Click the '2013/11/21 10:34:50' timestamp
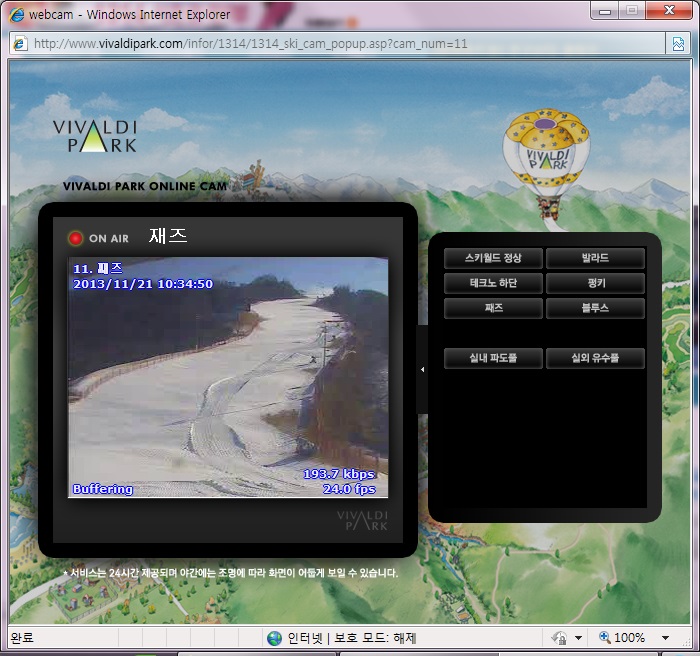 (143, 284)
